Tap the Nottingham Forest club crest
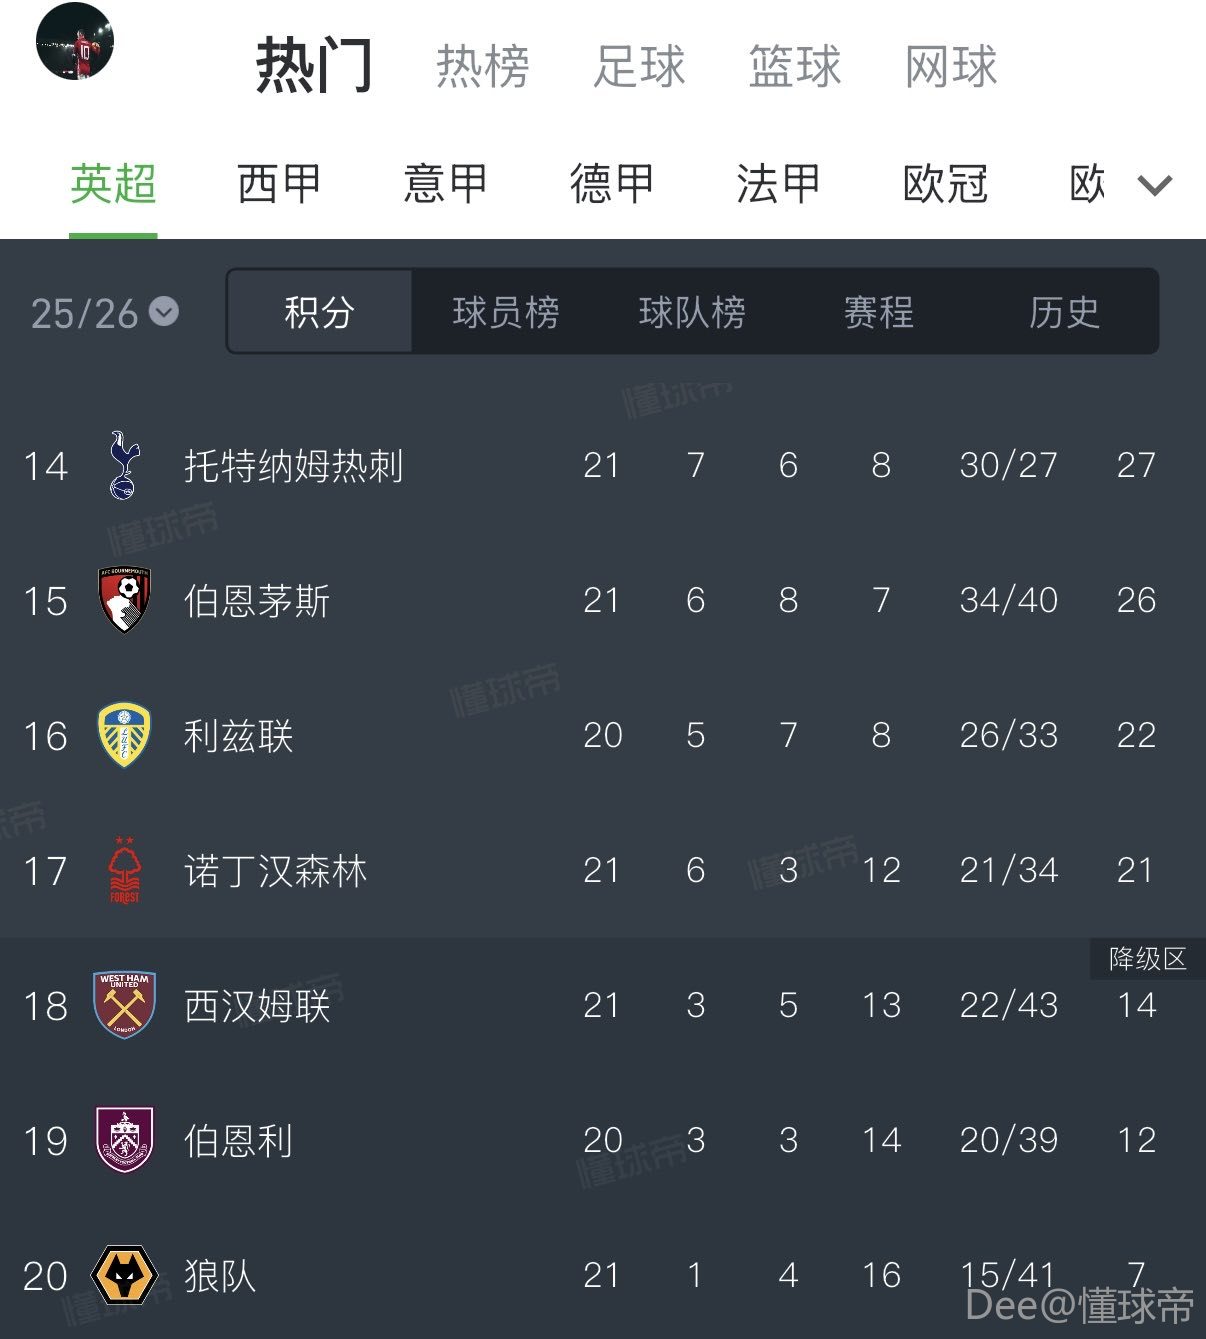Viewport: 1206px width, 1339px height. click(124, 870)
